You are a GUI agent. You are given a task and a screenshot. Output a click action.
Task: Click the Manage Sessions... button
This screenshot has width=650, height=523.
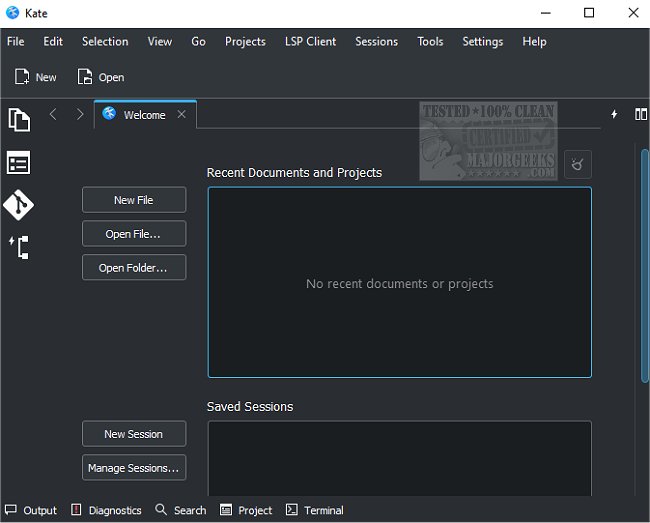(134, 468)
